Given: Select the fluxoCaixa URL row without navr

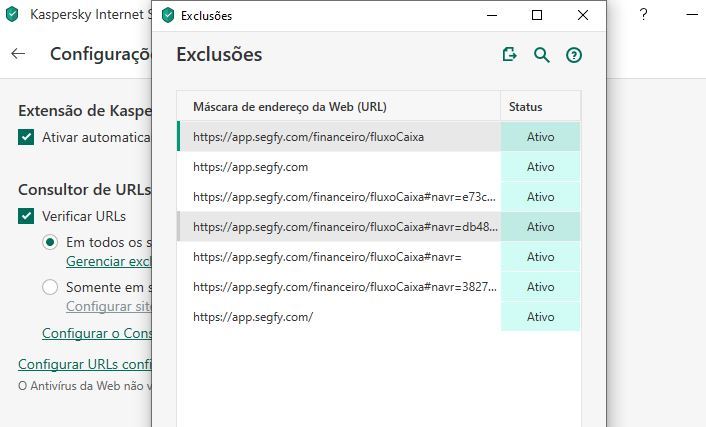Looking at the screenshot, I should 339,136.
